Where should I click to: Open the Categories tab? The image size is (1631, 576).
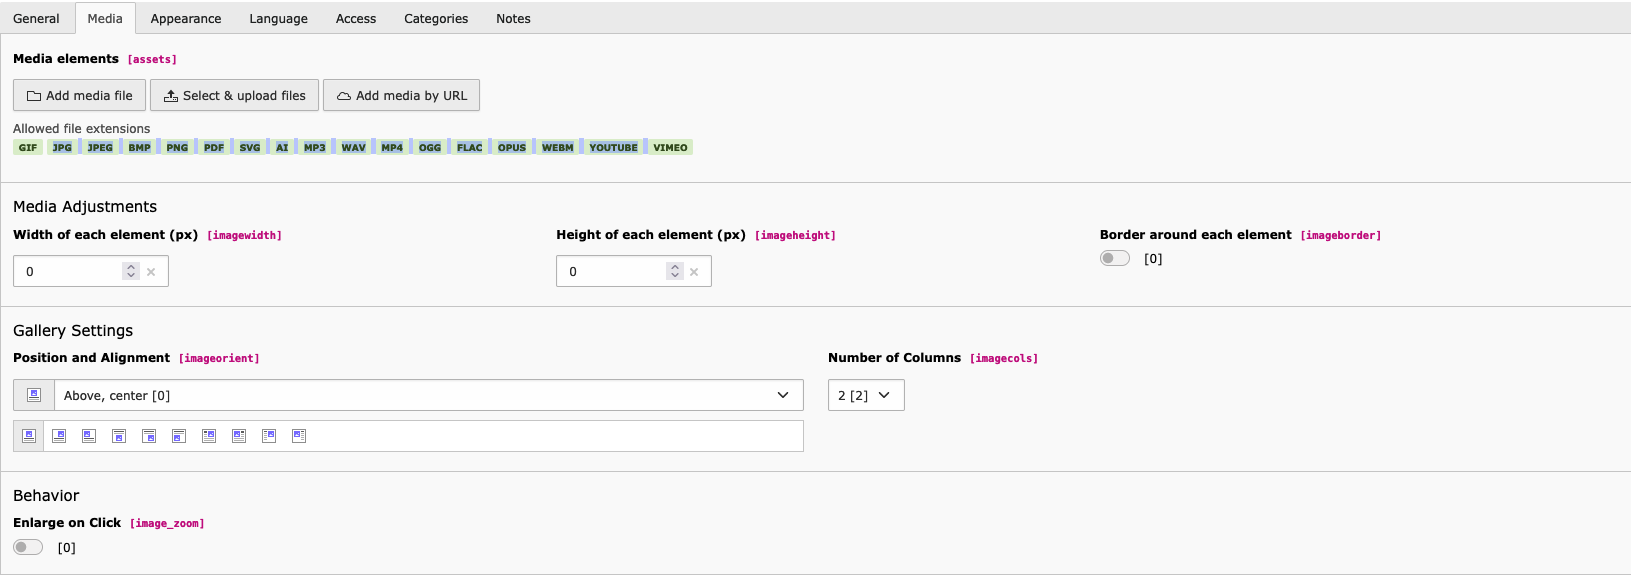click(x=436, y=19)
